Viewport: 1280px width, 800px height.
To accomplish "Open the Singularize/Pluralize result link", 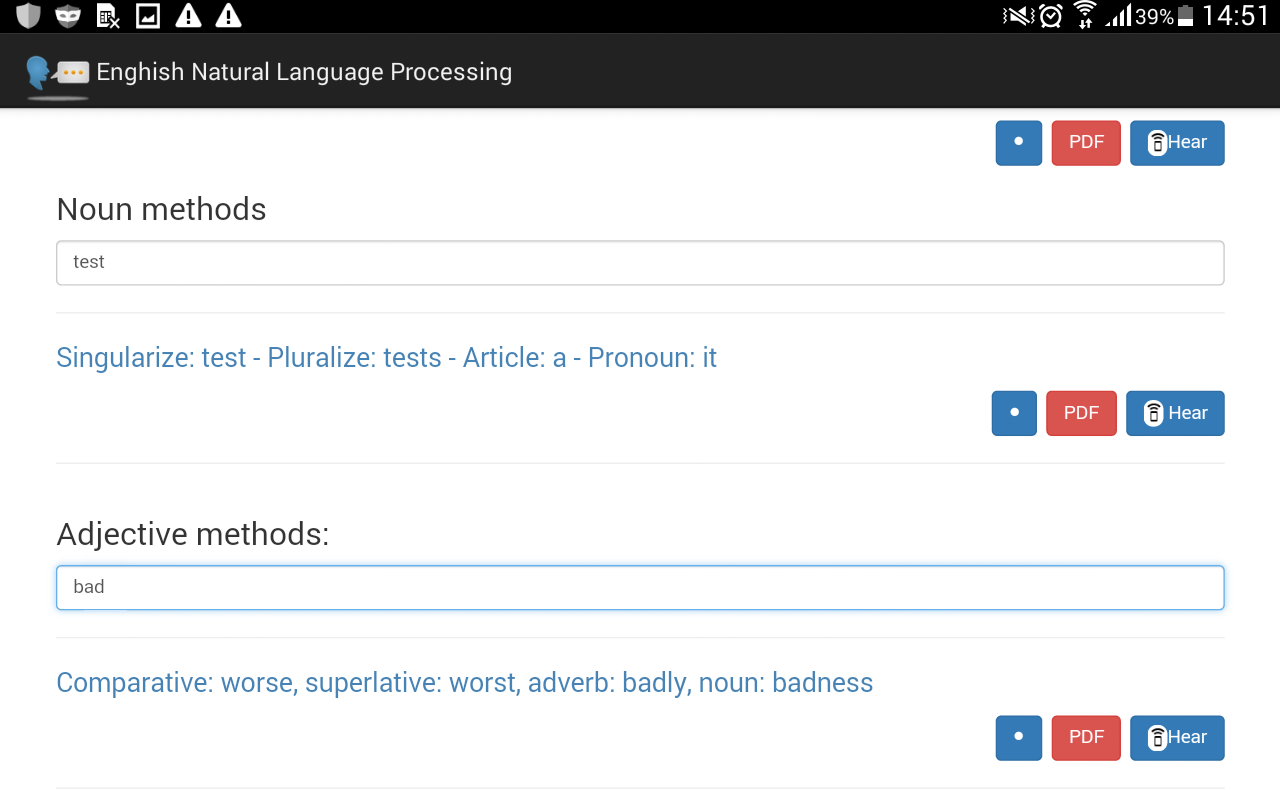I will (386, 358).
